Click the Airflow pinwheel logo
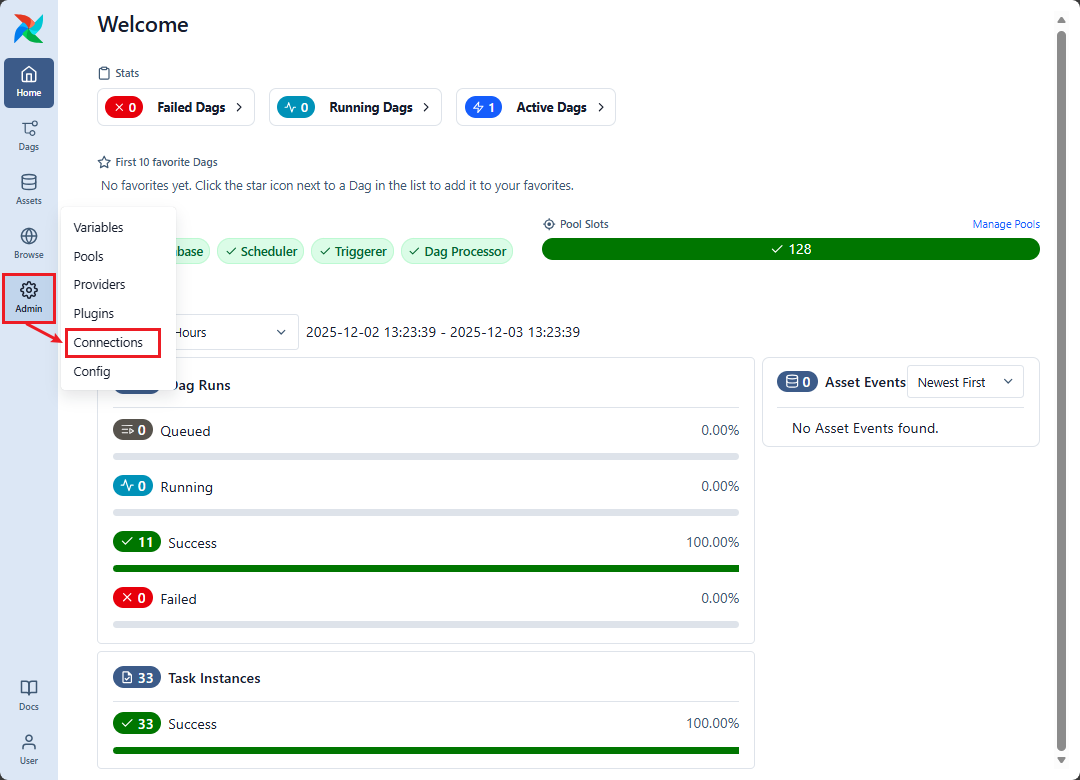1080x780 pixels. click(29, 29)
